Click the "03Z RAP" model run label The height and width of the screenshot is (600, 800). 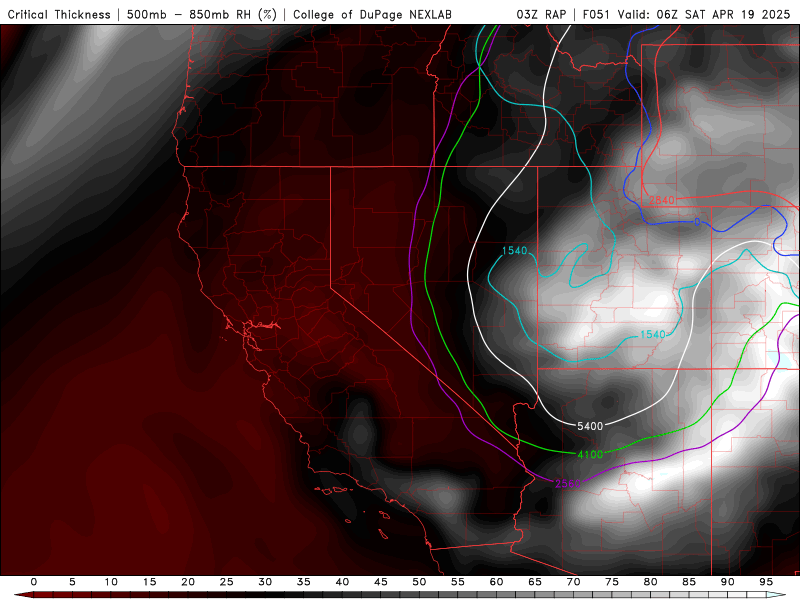(x=541, y=14)
